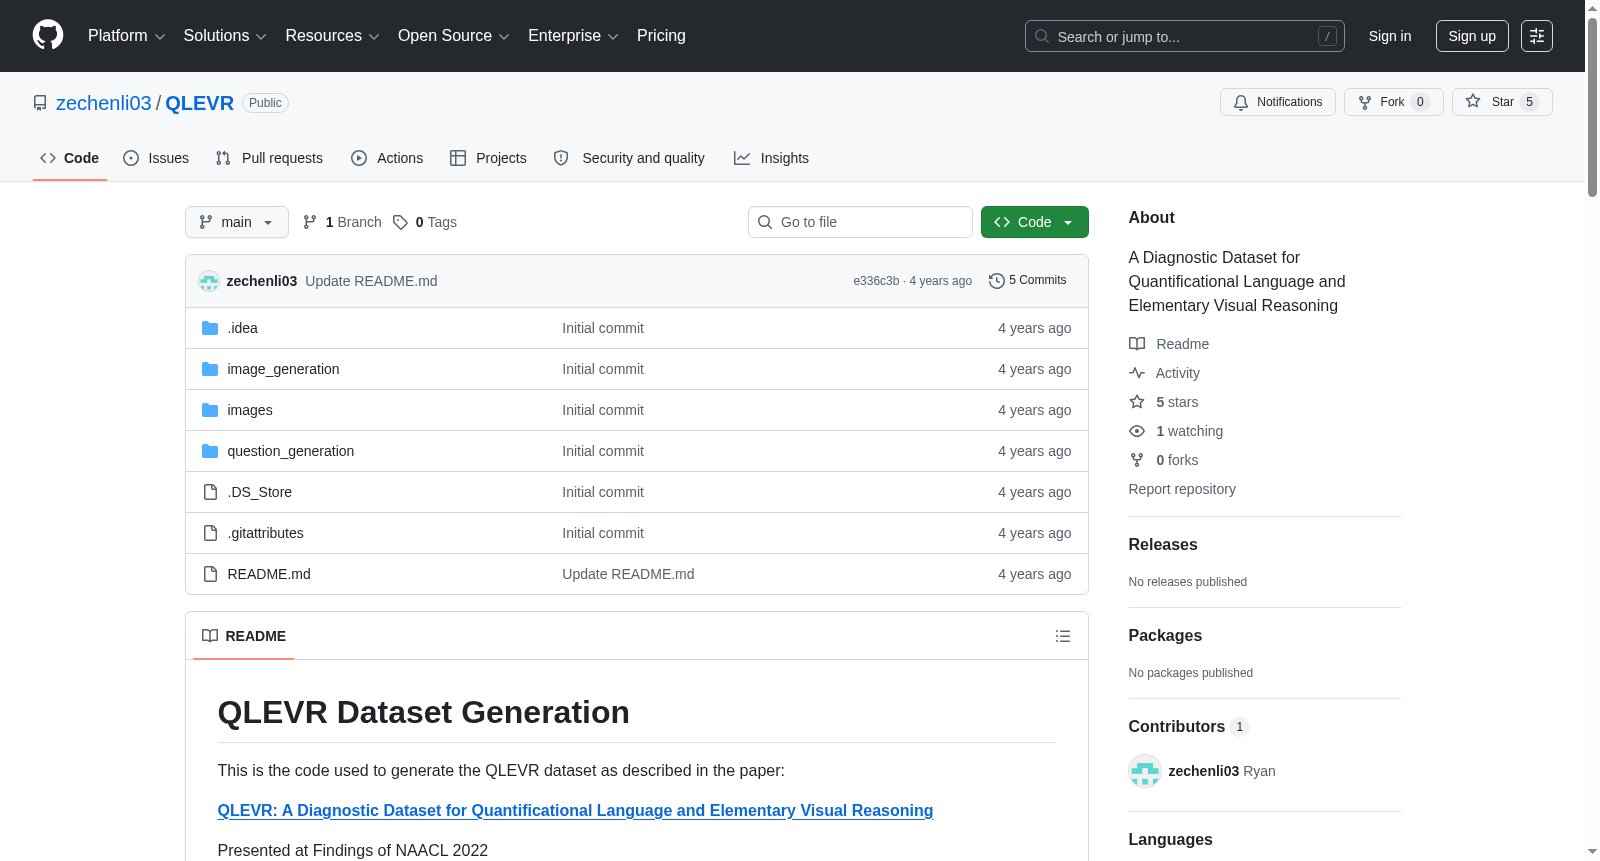Screen dimensions: 1600x861
Task: Click the eye icon beside 1 watching
Action: 1137,431
